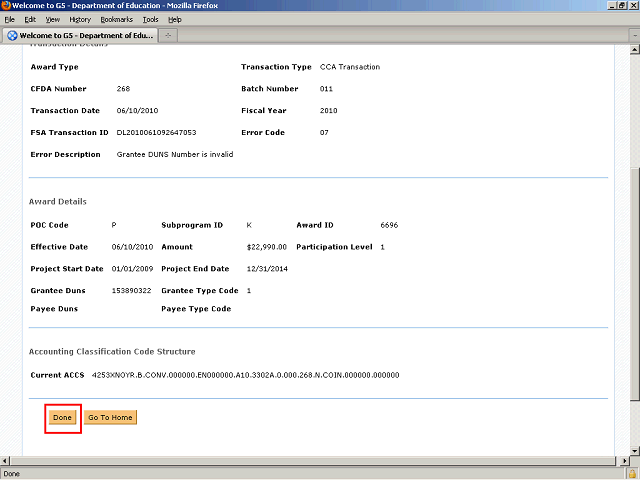This screenshot has height=480, width=640.
Task: Open the File menu
Action: point(9,20)
